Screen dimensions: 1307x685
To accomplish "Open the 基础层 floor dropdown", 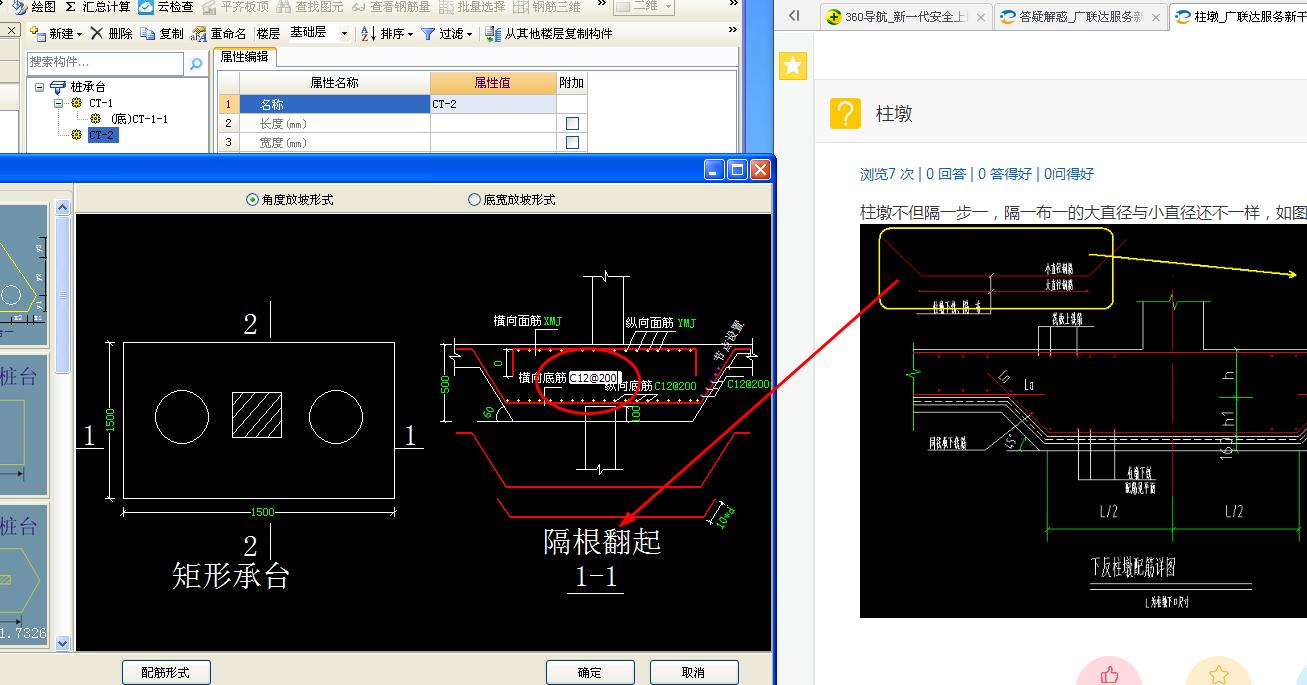I will coord(318,33).
